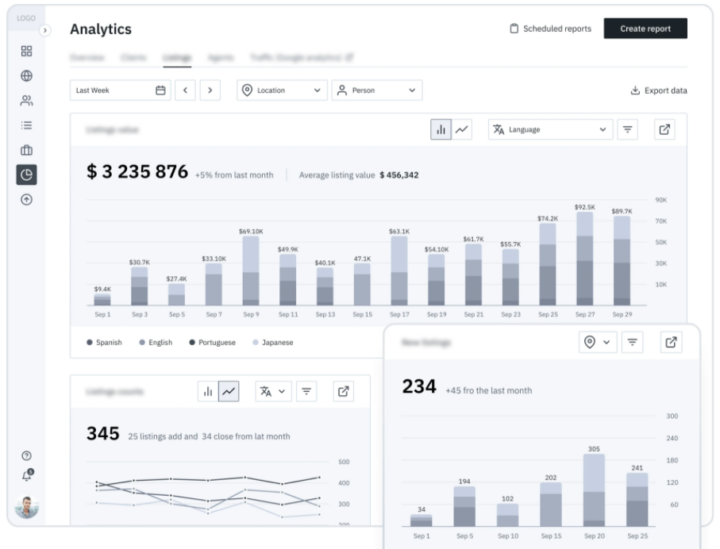Image resolution: width=720 pixels, height=549 pixels.
Task: Switch listings value chart to line view
Action: coord(462,129)
